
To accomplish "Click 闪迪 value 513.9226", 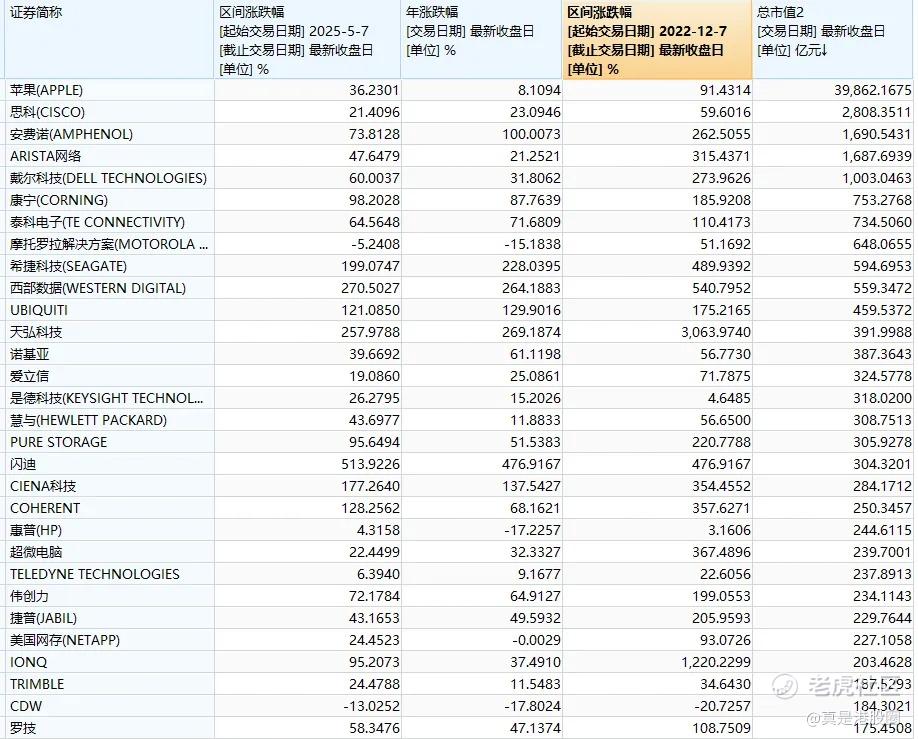I will [x=370, y=464].
